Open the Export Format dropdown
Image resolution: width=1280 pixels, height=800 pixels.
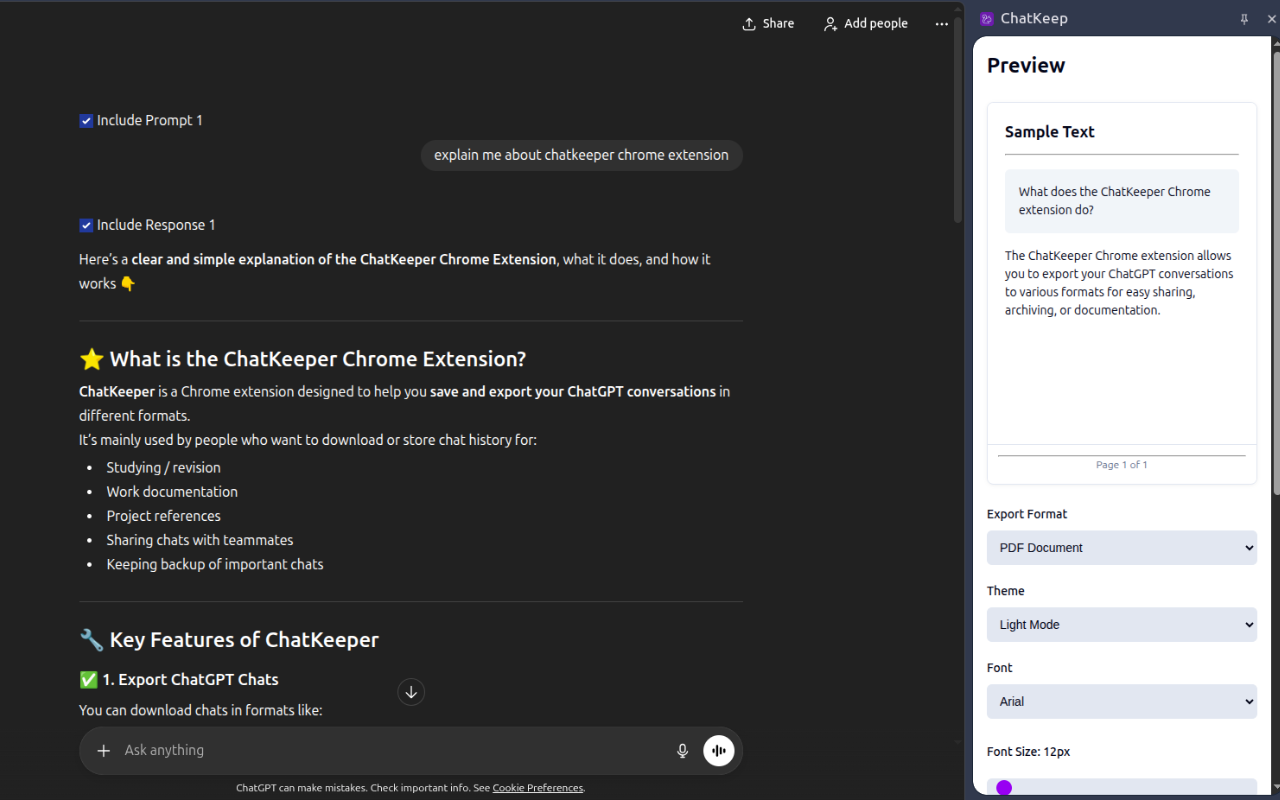coord(1121,547)
